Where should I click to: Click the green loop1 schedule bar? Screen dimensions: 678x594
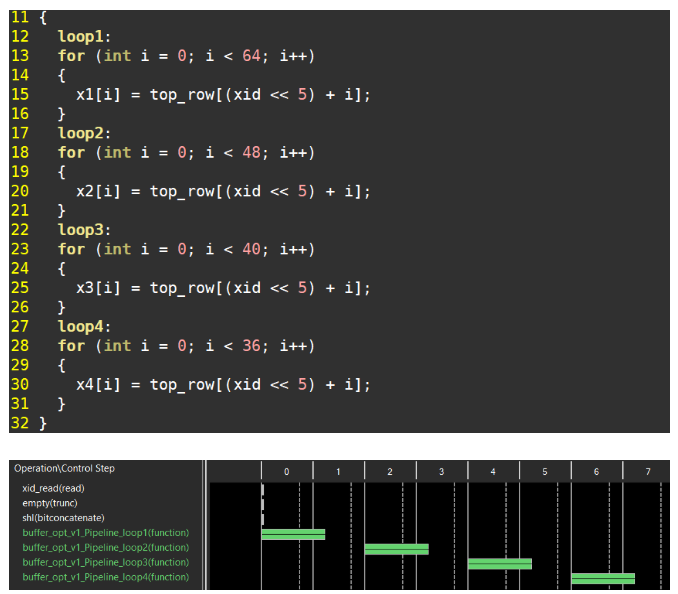click(293, 534)
